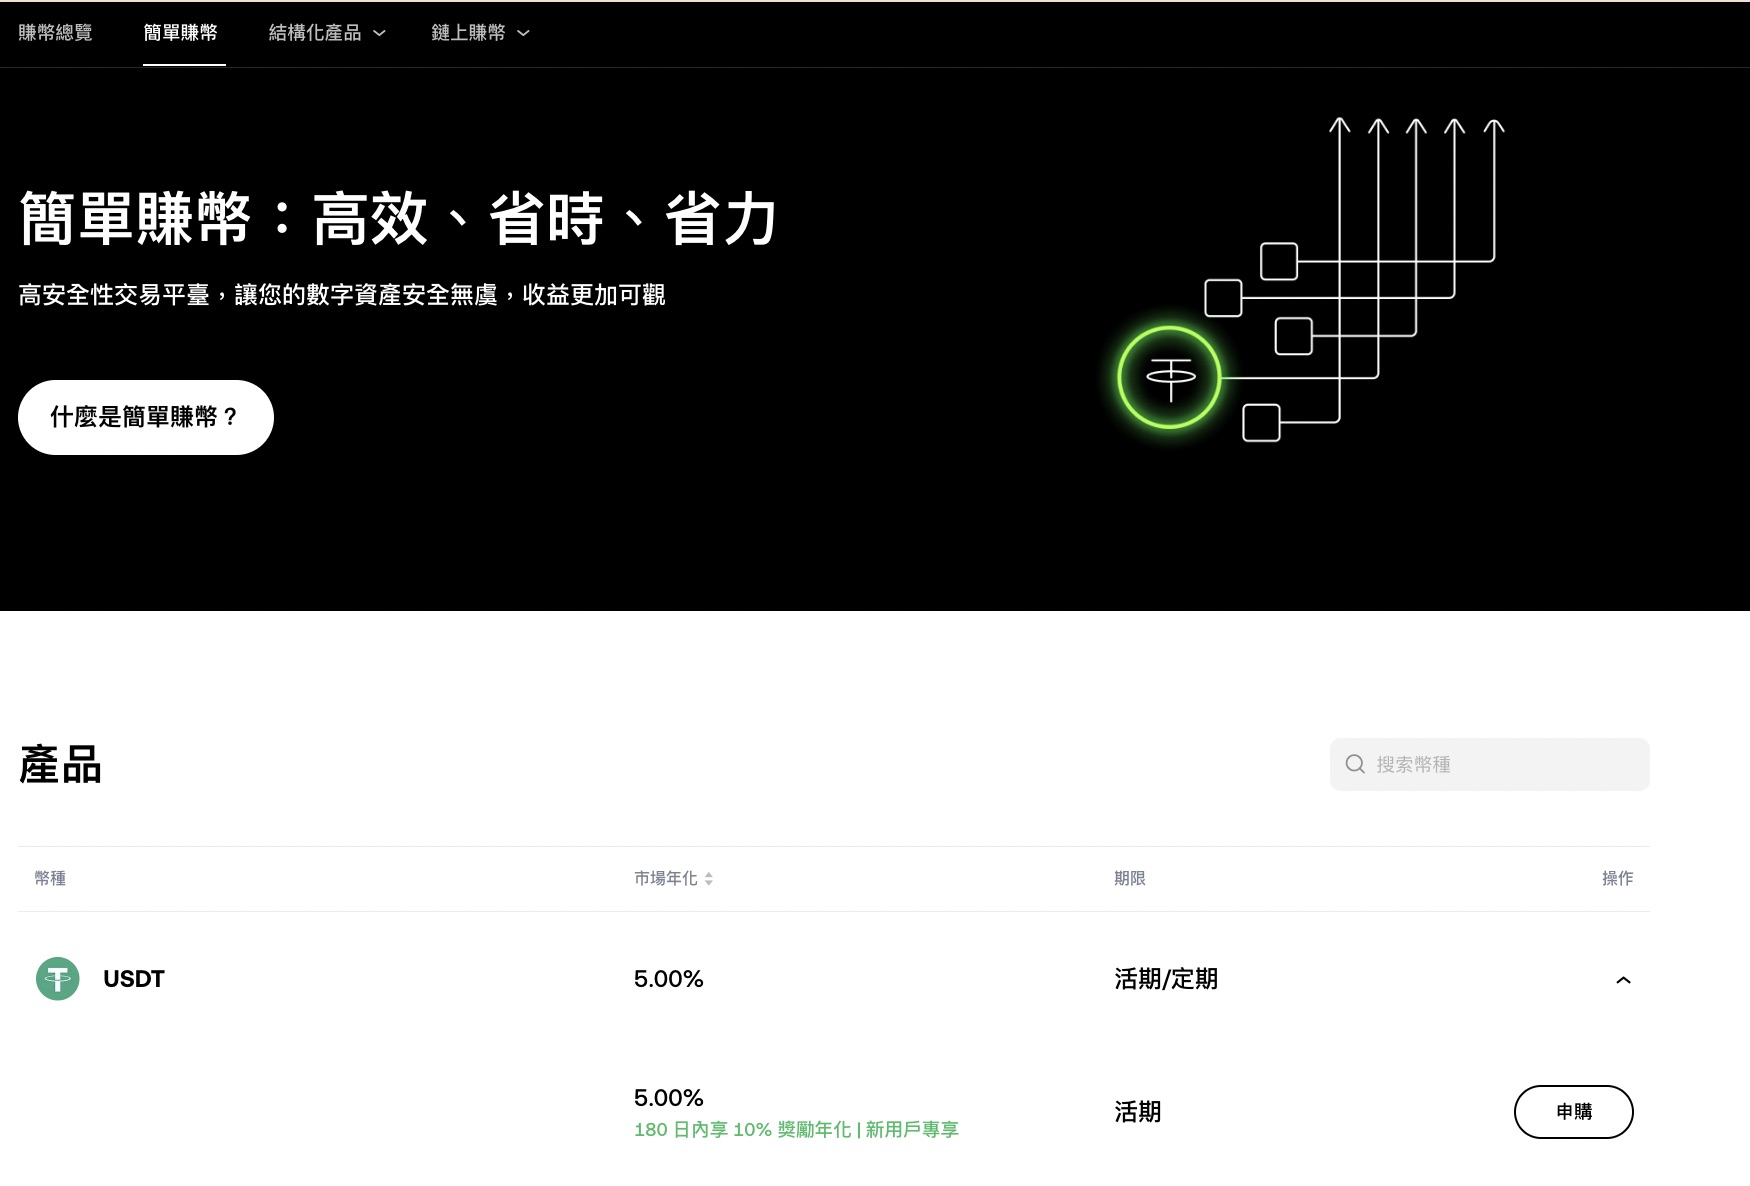Select the 簡單賺幣 tab
Viewport: 1750px width, 1186px height.
183,32
